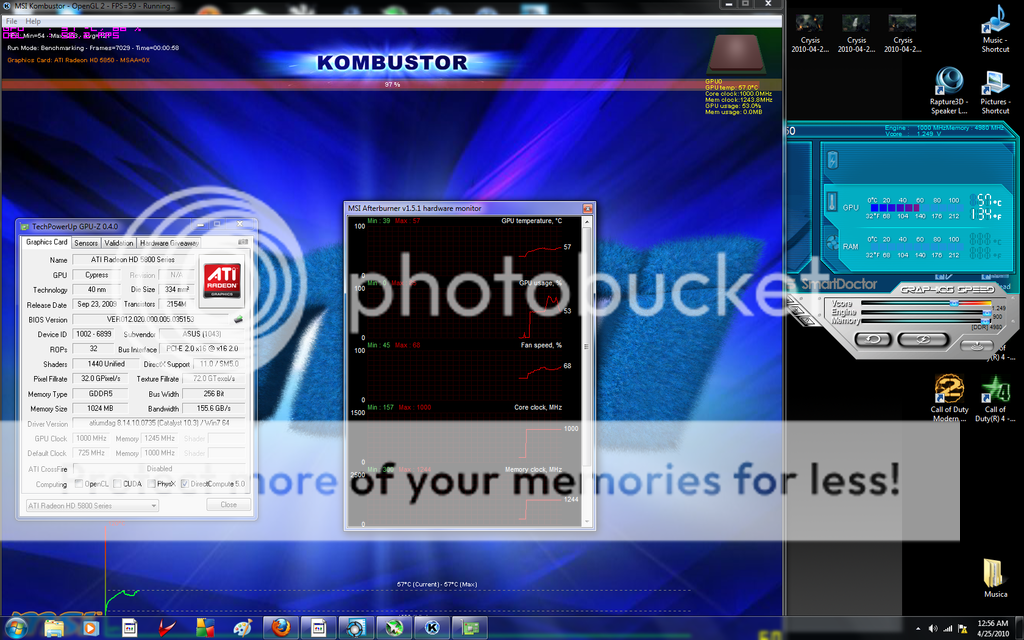
Task: Open the first Crysis 2010-04-2 desktop icon
Action: [x=810, y=33]
